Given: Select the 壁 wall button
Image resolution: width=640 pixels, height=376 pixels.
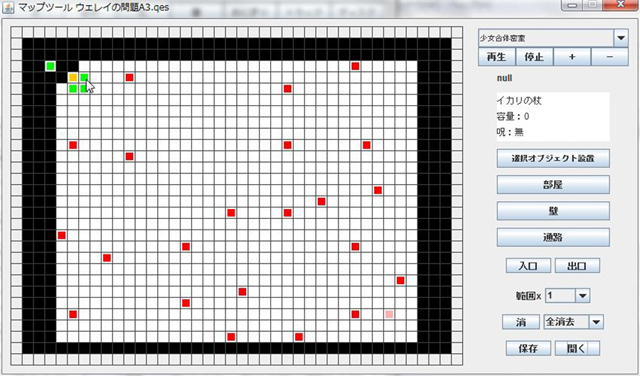Looking at the screenshot, I should point(553,211).
